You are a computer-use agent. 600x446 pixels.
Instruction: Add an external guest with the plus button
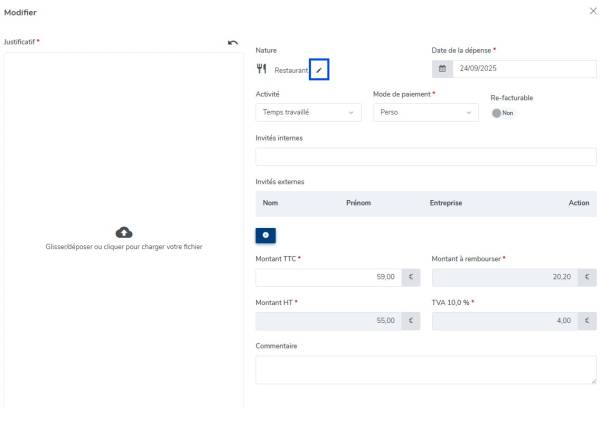tap(266, 235)
